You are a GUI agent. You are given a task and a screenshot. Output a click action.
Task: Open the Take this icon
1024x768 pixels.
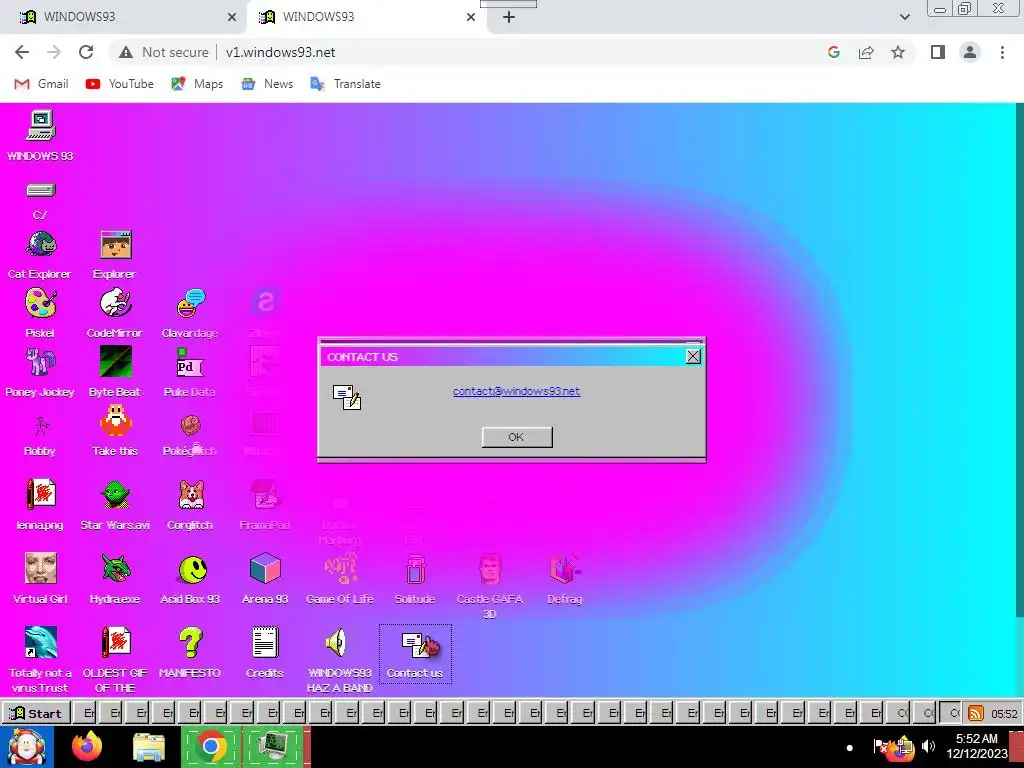[x=115, y=431]
